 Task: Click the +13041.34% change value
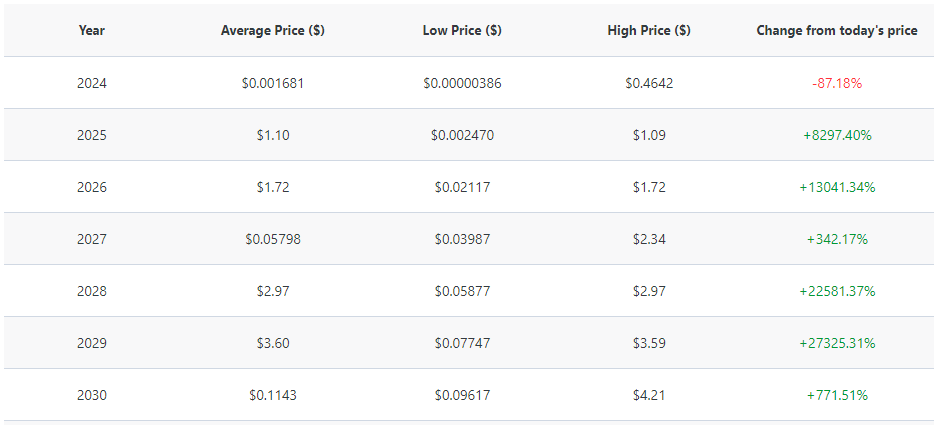[837, 187]
